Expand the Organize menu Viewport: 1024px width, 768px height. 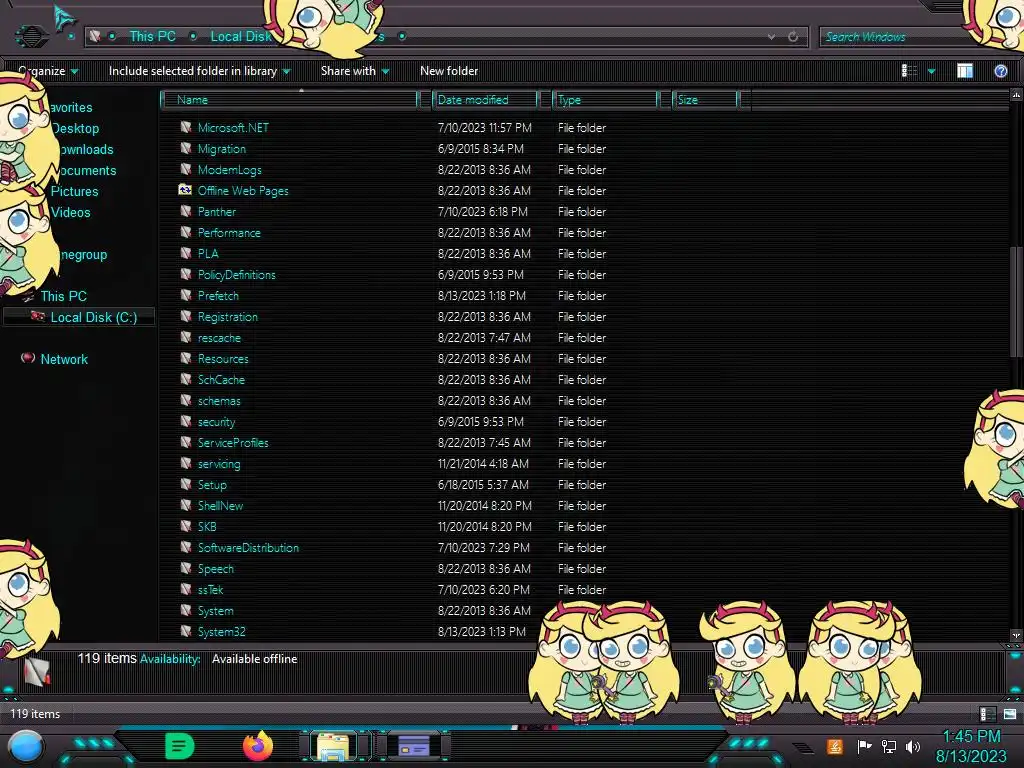click(48, 71)
